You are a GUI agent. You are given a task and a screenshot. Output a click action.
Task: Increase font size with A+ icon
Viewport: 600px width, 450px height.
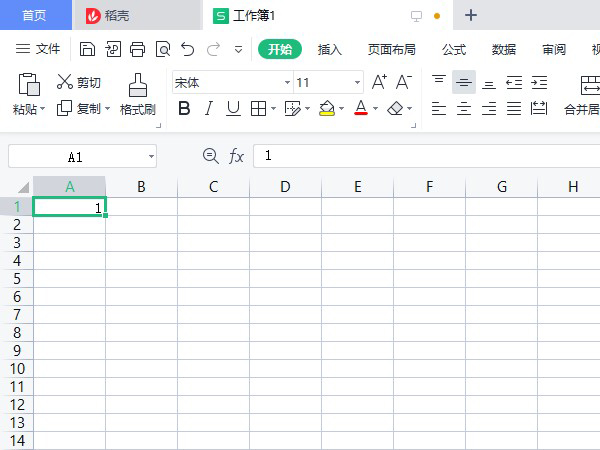click(x=379, y=83)
